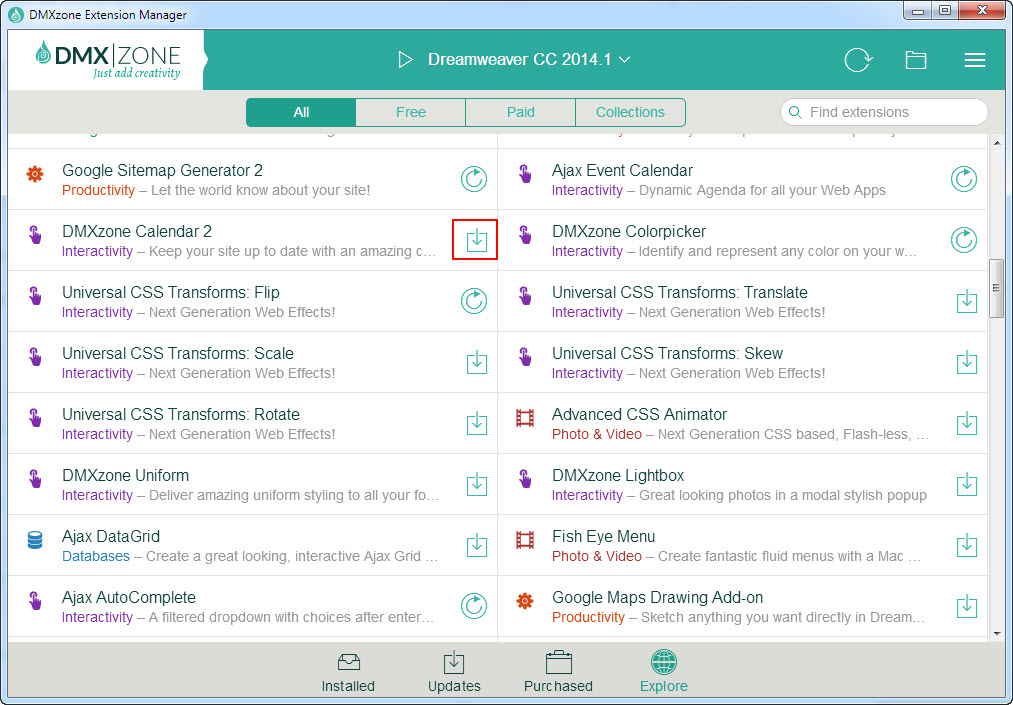
Task: Select the Universal CSS Transforms: Skew title
Action: [x=667, y=353]
